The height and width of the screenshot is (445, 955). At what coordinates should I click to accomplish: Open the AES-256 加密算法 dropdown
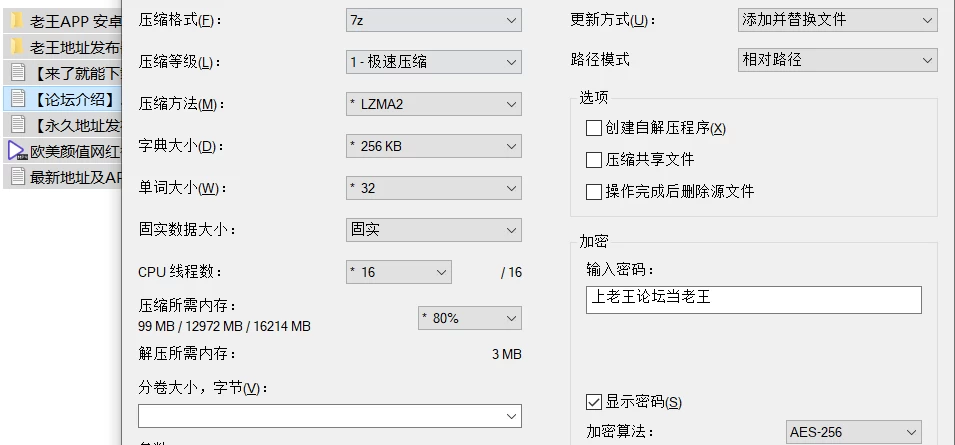[853, 432]
